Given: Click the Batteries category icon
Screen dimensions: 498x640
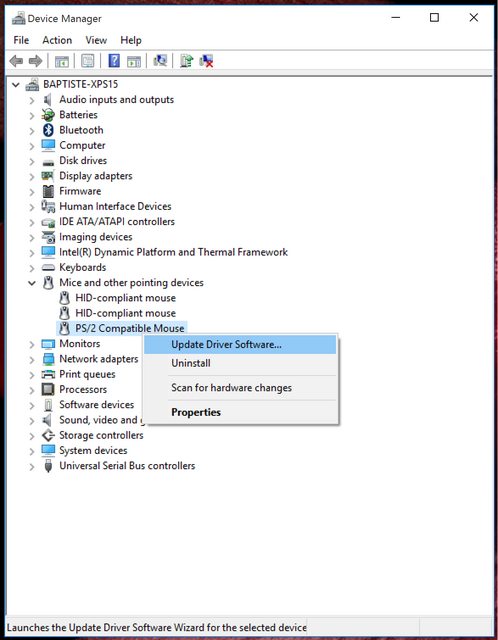Looking at the screenshot, I should (x=48, y=115).
